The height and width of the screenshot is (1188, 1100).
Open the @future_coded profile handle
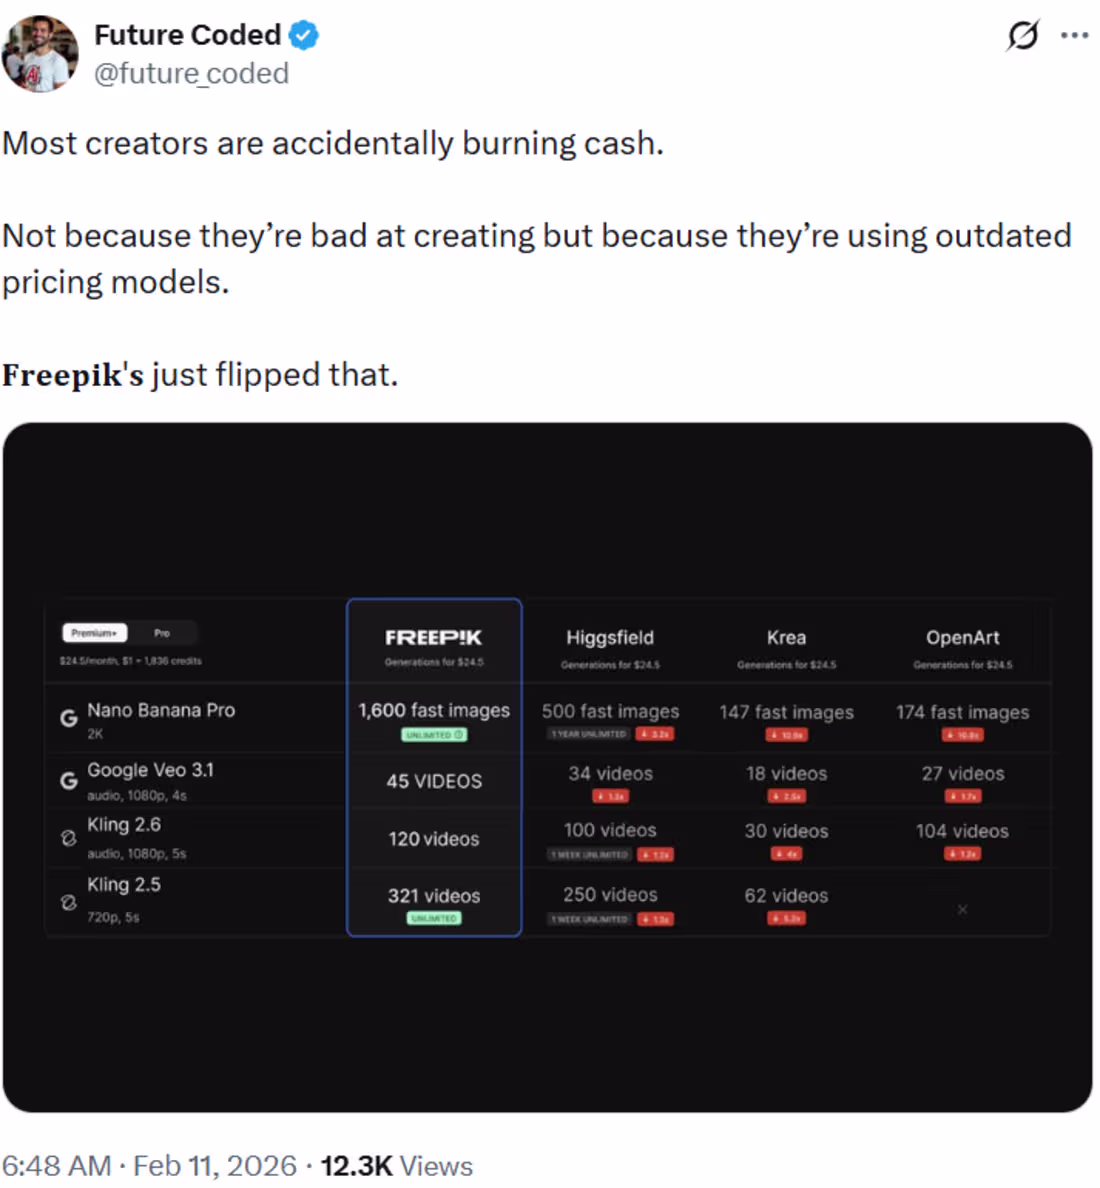tap(190, 73)
